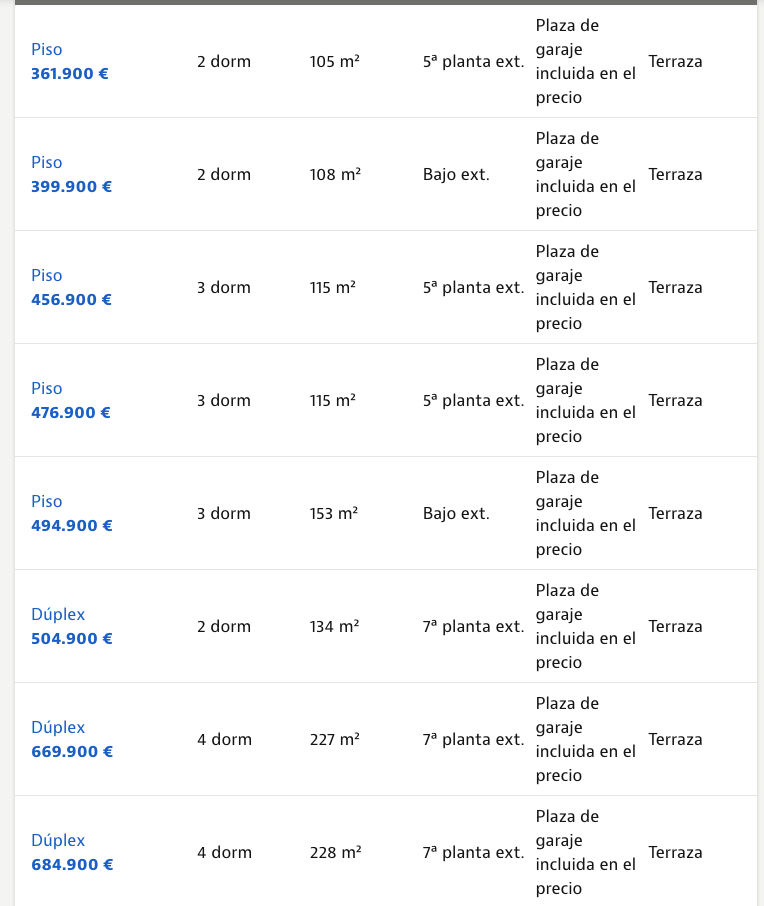Click the 684.900 € price text

[x=72, y=864]
